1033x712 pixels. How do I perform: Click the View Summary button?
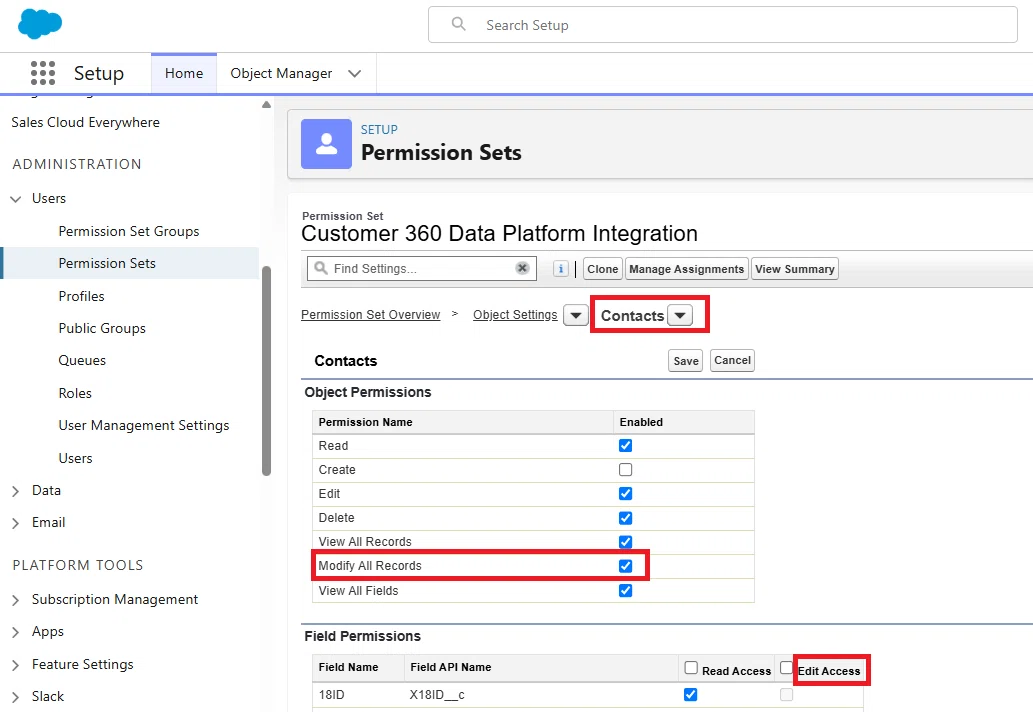(795, 269)
